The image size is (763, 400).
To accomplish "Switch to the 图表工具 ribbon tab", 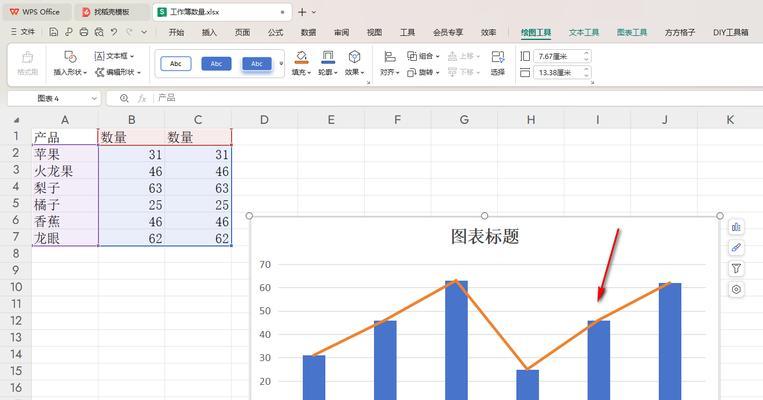I will pos(632,32).
